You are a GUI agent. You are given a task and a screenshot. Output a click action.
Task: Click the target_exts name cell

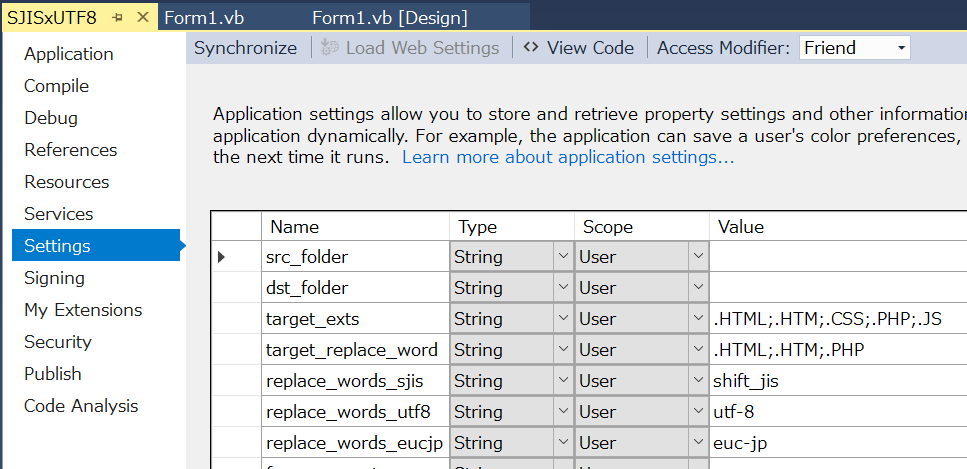pos(356,318)
